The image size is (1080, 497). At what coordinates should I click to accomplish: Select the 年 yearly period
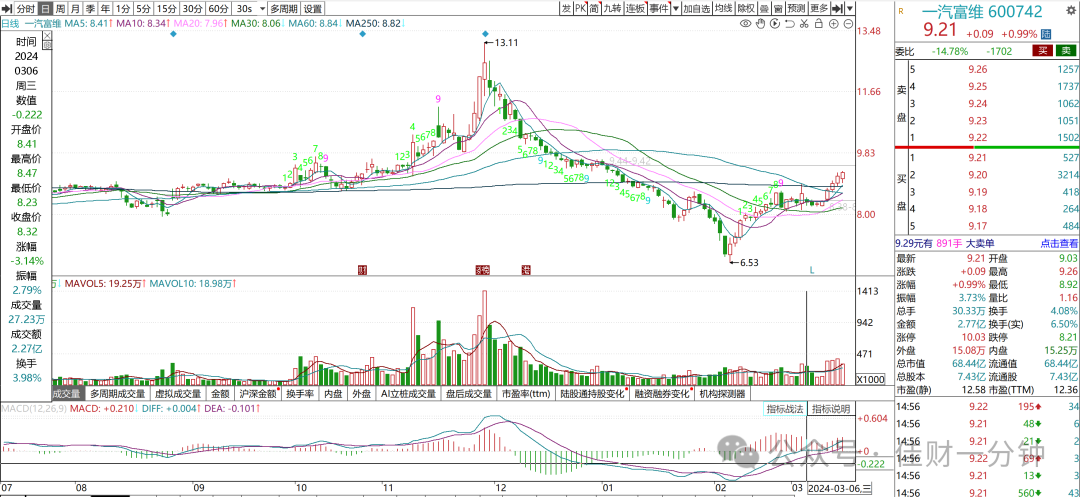105,9
